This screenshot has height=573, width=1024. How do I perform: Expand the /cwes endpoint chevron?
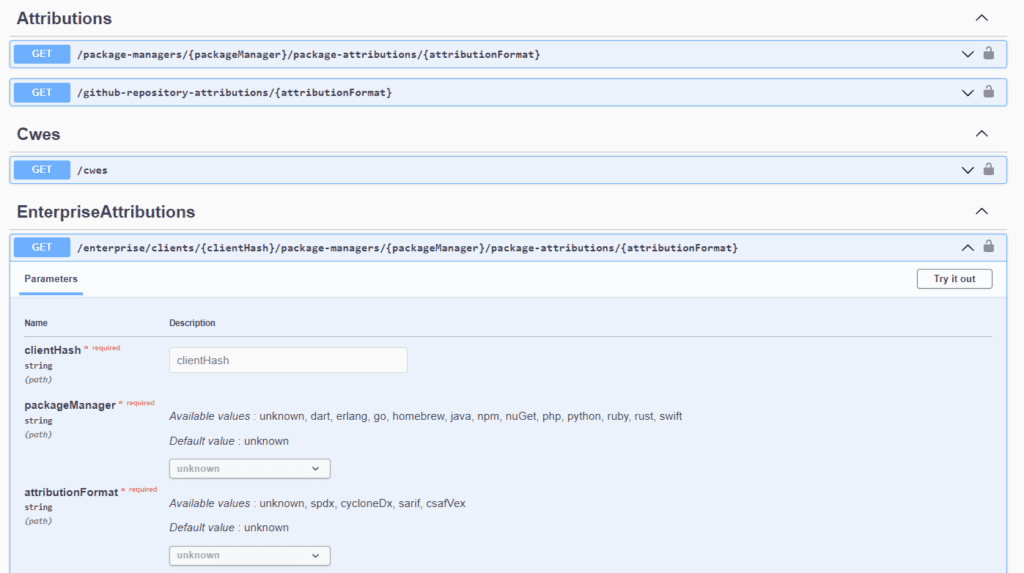click(x=967, y=170)
